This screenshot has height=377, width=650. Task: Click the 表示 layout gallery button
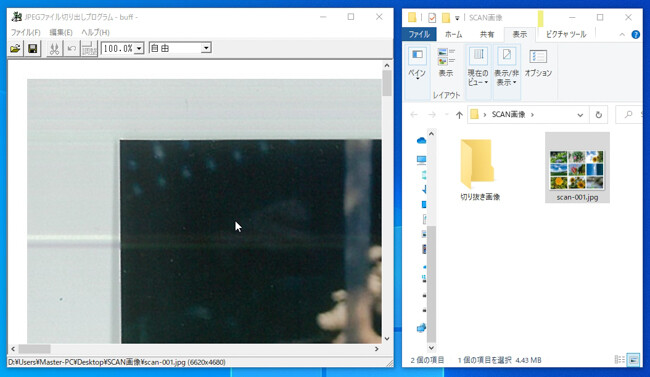(446, 62)
